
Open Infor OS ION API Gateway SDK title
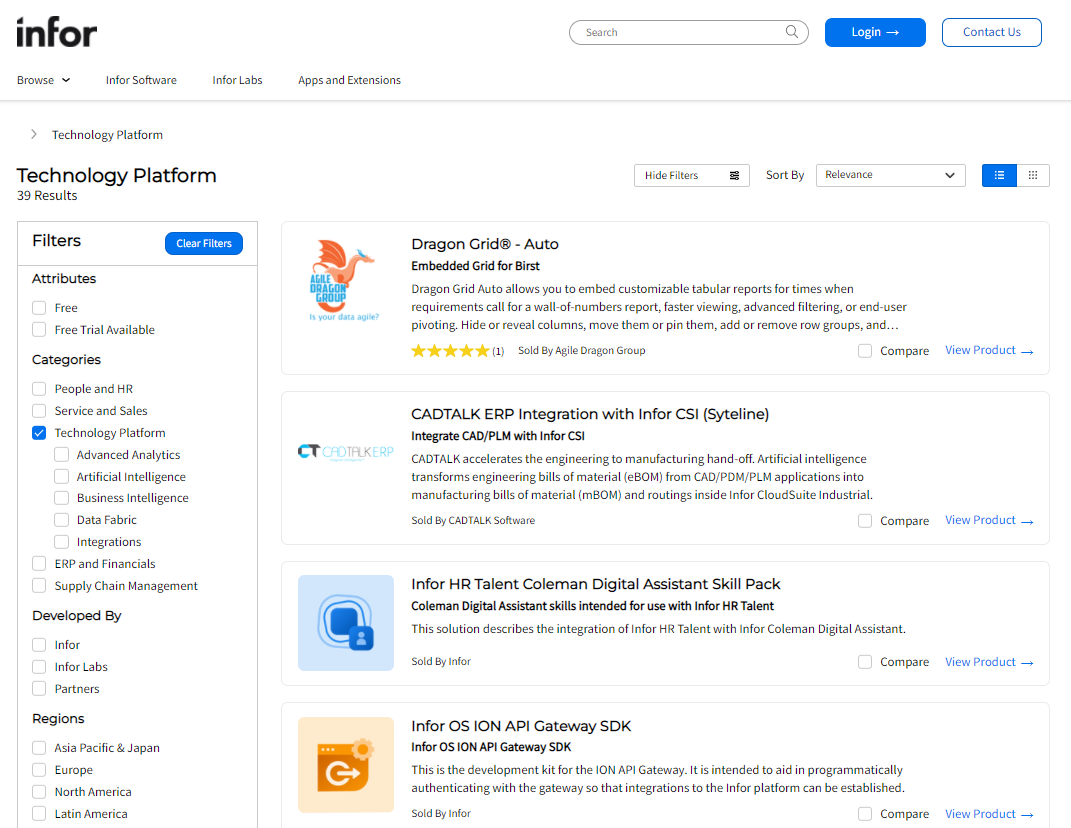click(521, 726)
